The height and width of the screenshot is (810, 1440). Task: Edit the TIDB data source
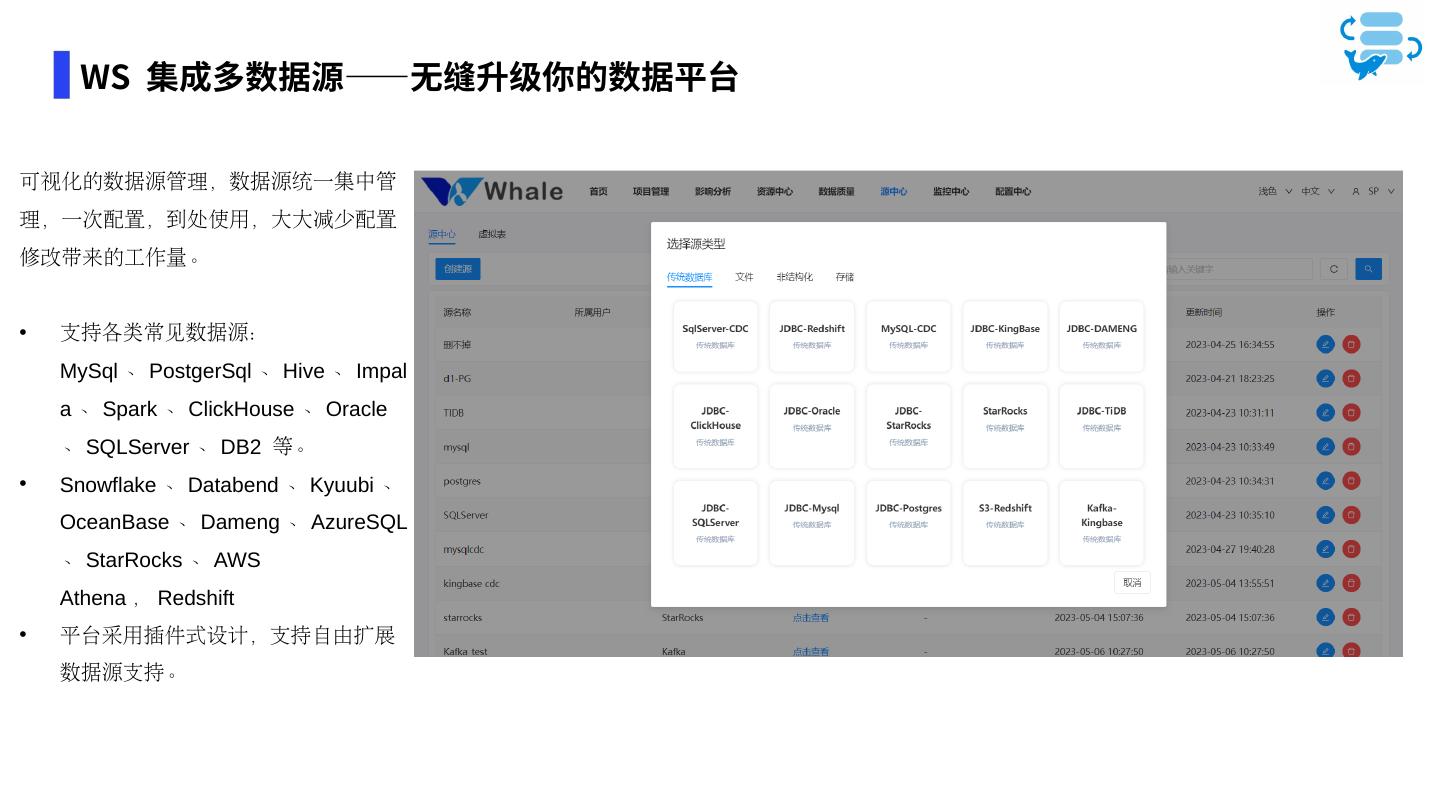1325,412
